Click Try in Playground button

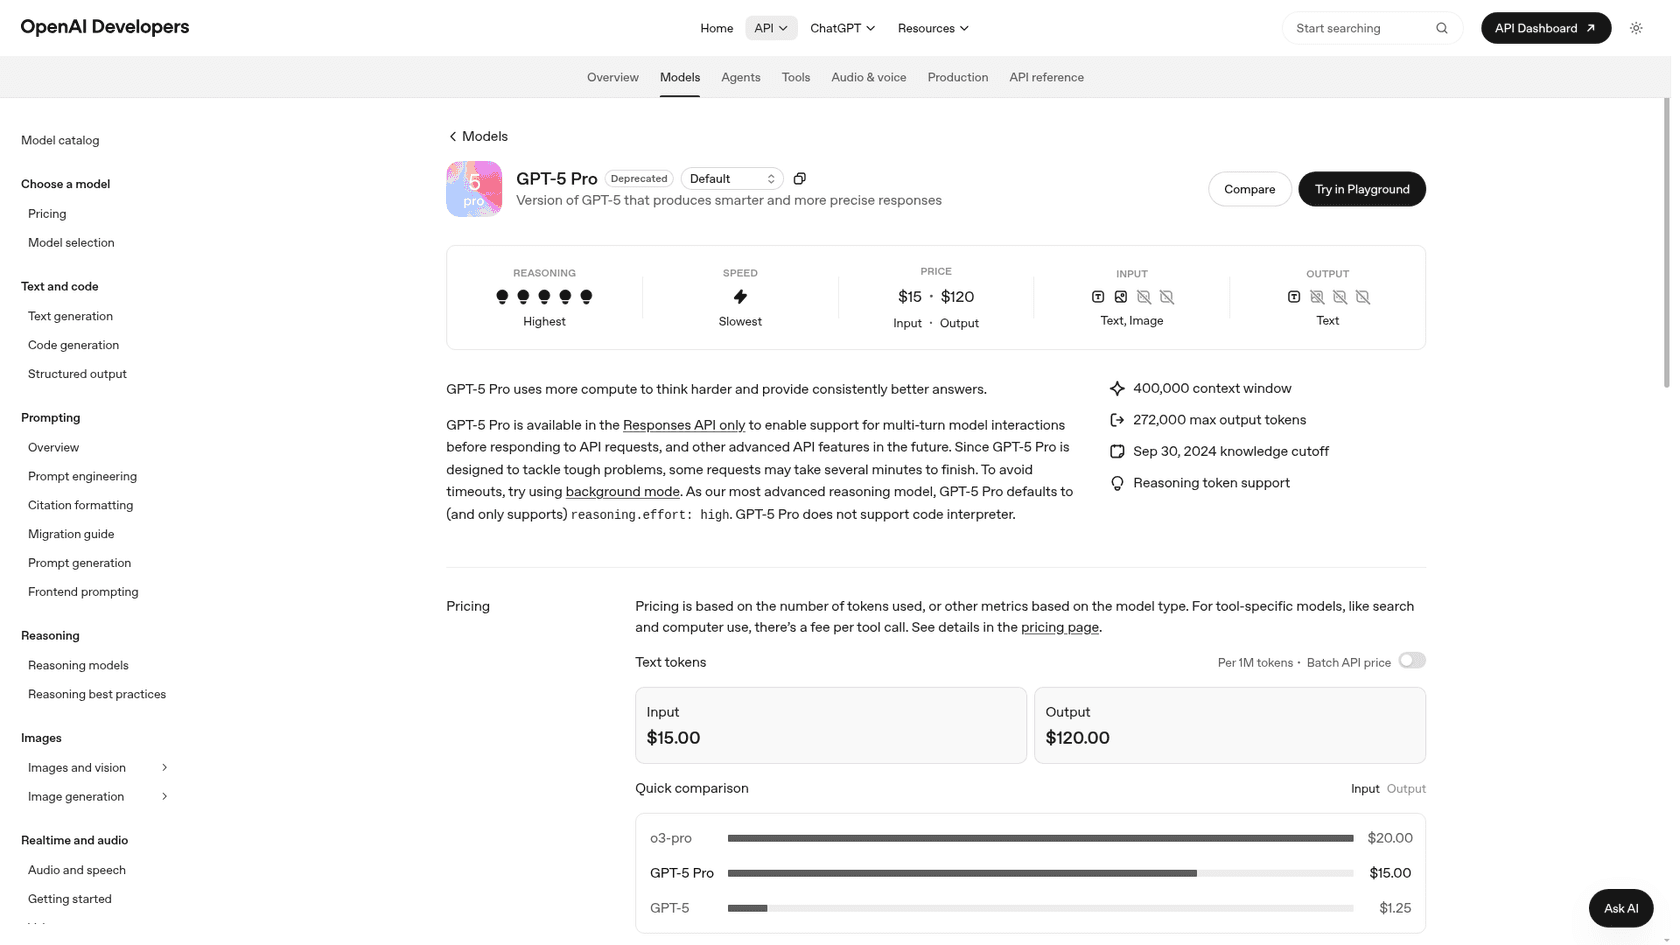[x=1362, y=189]
